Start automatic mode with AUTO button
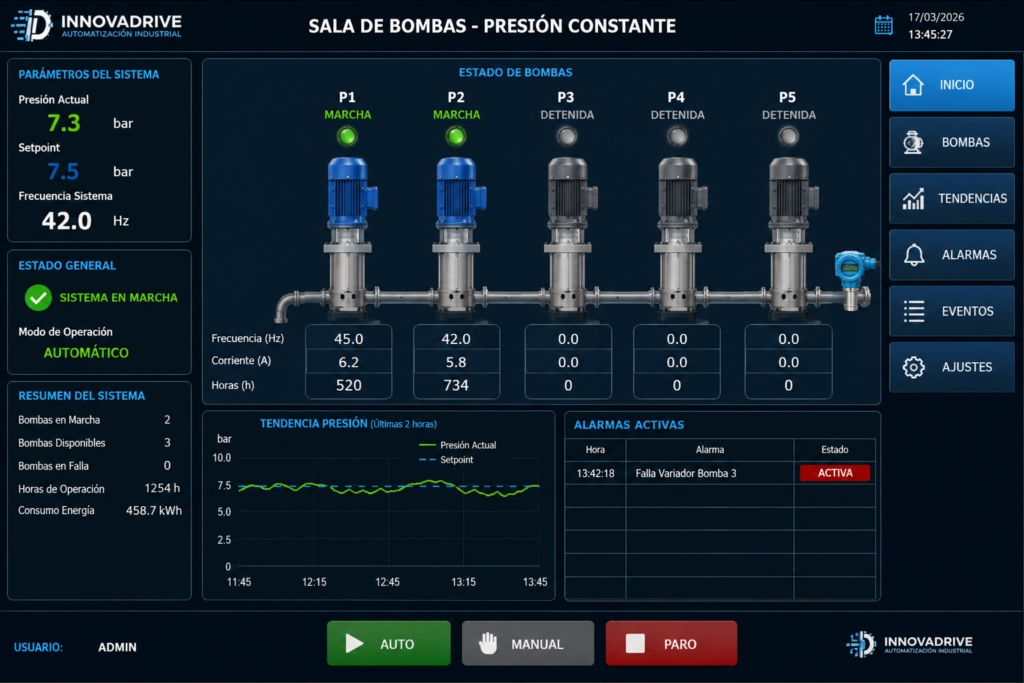 click(389, 643)
